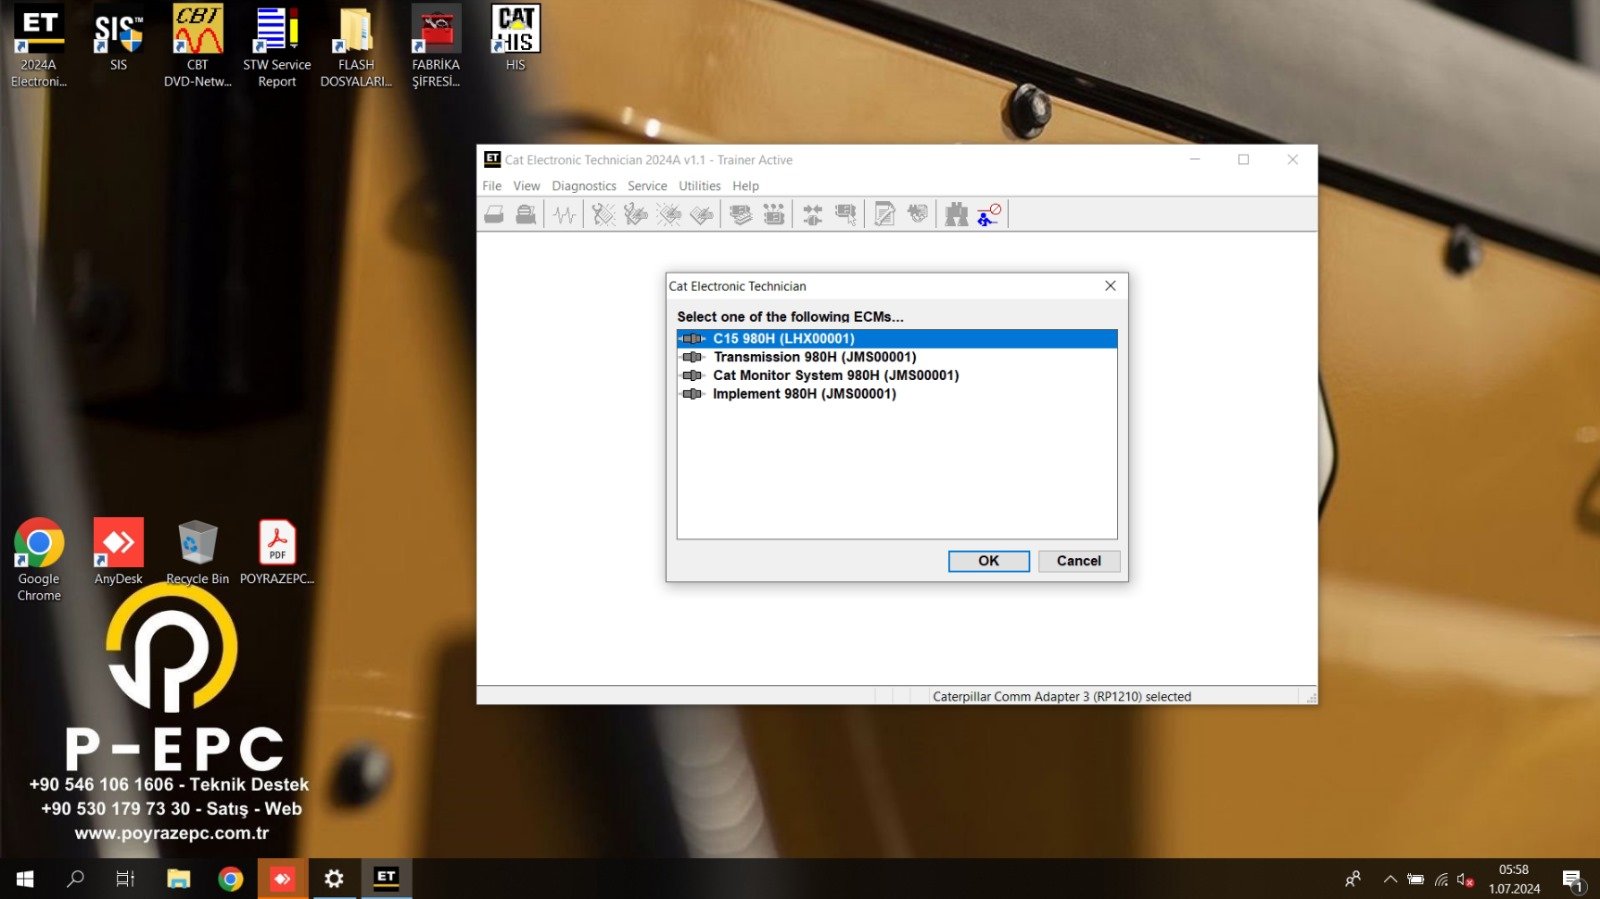The image size is (1600, 899).
Task: Minimize the Cat Electronic Technician window
Action: click(1195, 160)
